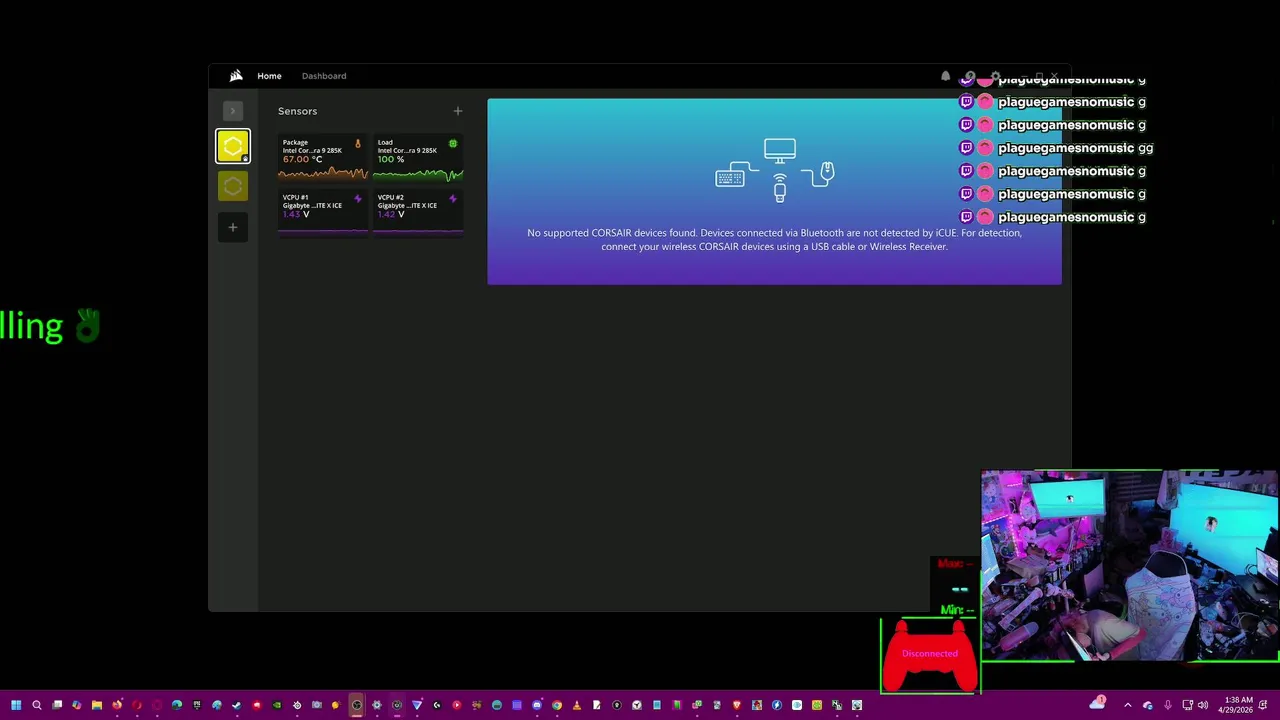Image resolution: width=1280 pixels, height=720 pixels.
Task: Open clock showing 1:38 AM
Action: tap(1238, 705)
